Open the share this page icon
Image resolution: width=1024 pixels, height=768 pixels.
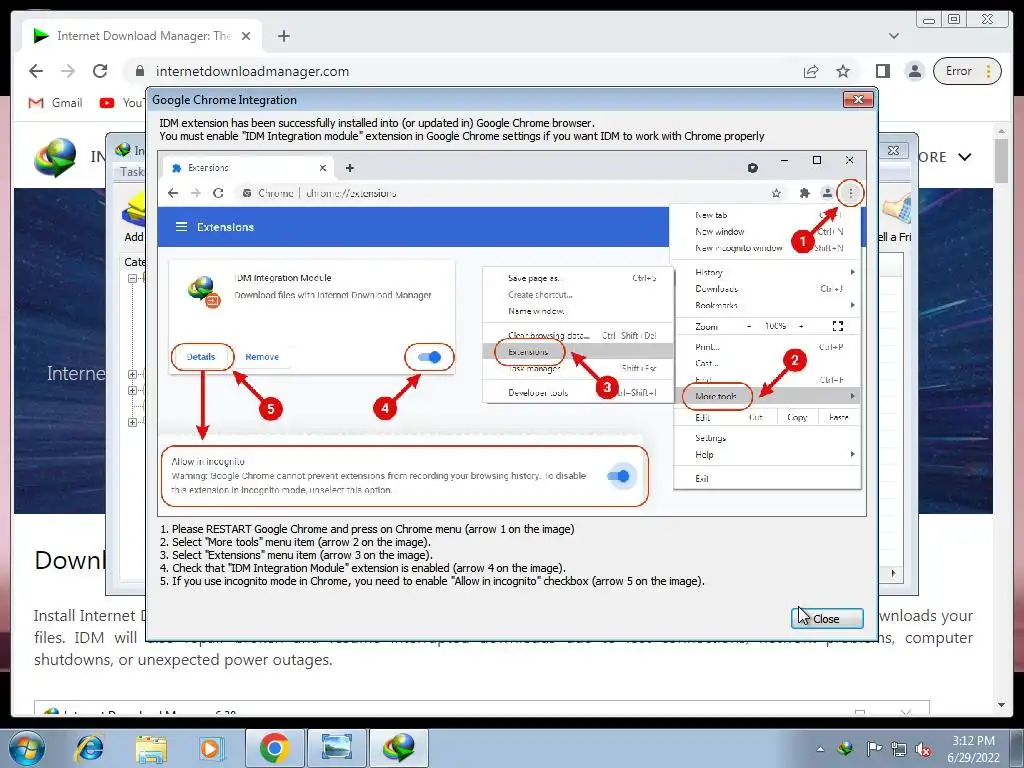tap(810, 71)
